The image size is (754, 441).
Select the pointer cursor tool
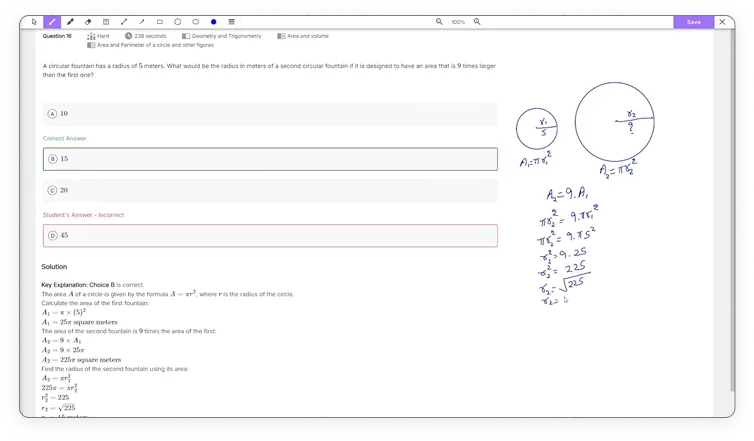click(34, 22)
